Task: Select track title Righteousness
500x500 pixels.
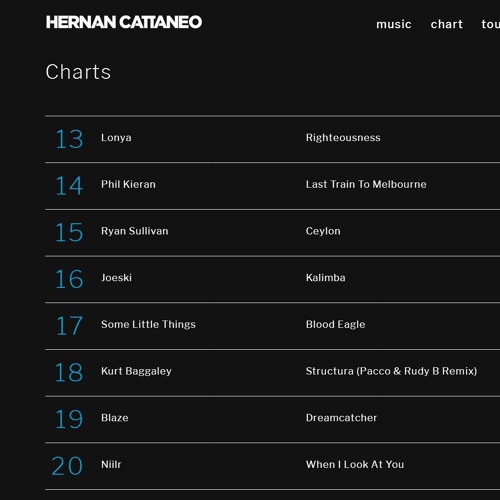Action: point(343,137)
